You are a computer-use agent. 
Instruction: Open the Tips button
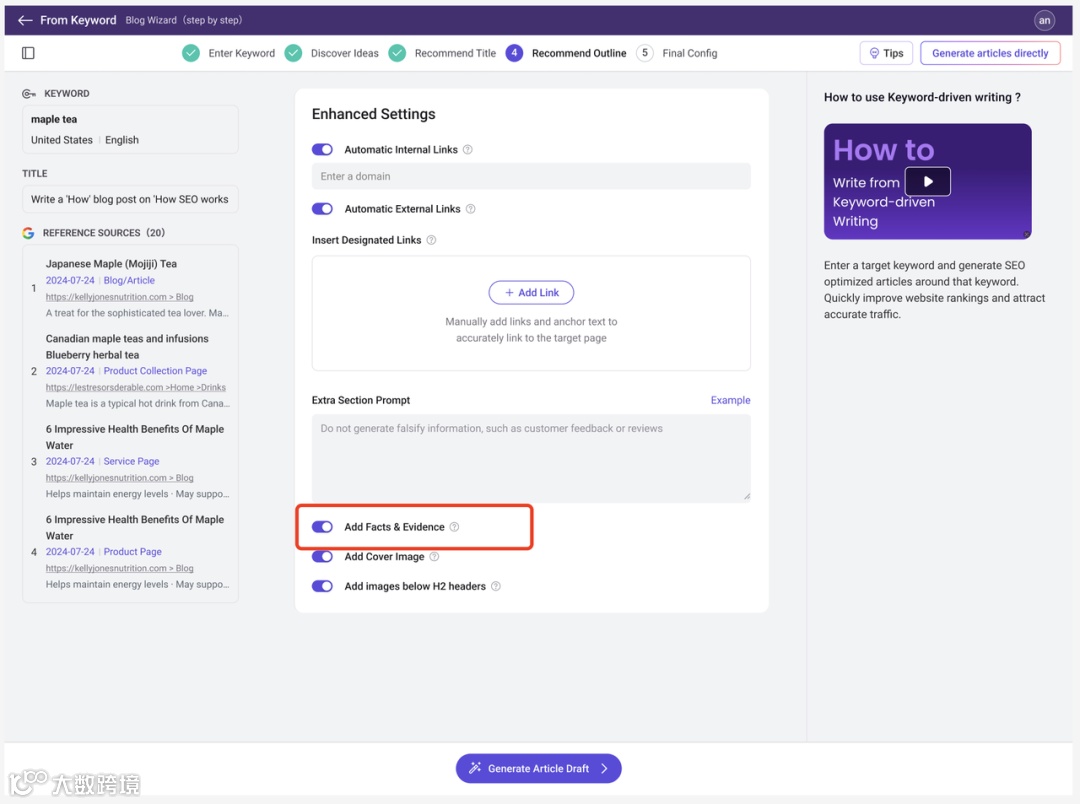point(886,53)
